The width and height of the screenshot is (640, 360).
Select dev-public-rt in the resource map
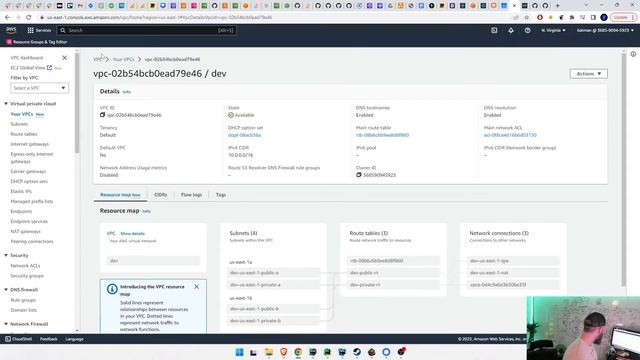click(x=393, y=273)
